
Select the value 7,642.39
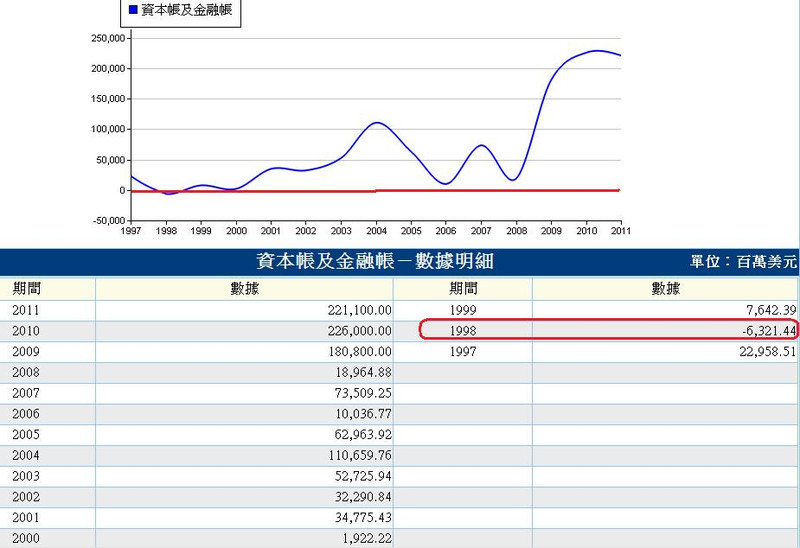point(771,310)
